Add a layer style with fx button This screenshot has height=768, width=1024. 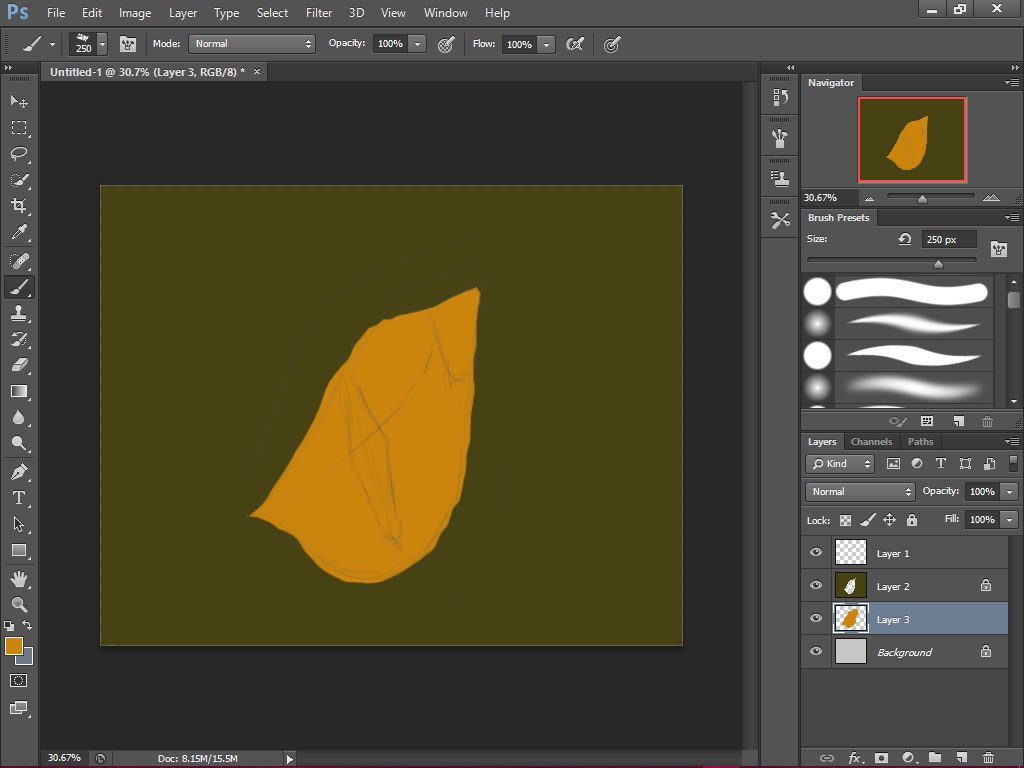pos(853,757)
